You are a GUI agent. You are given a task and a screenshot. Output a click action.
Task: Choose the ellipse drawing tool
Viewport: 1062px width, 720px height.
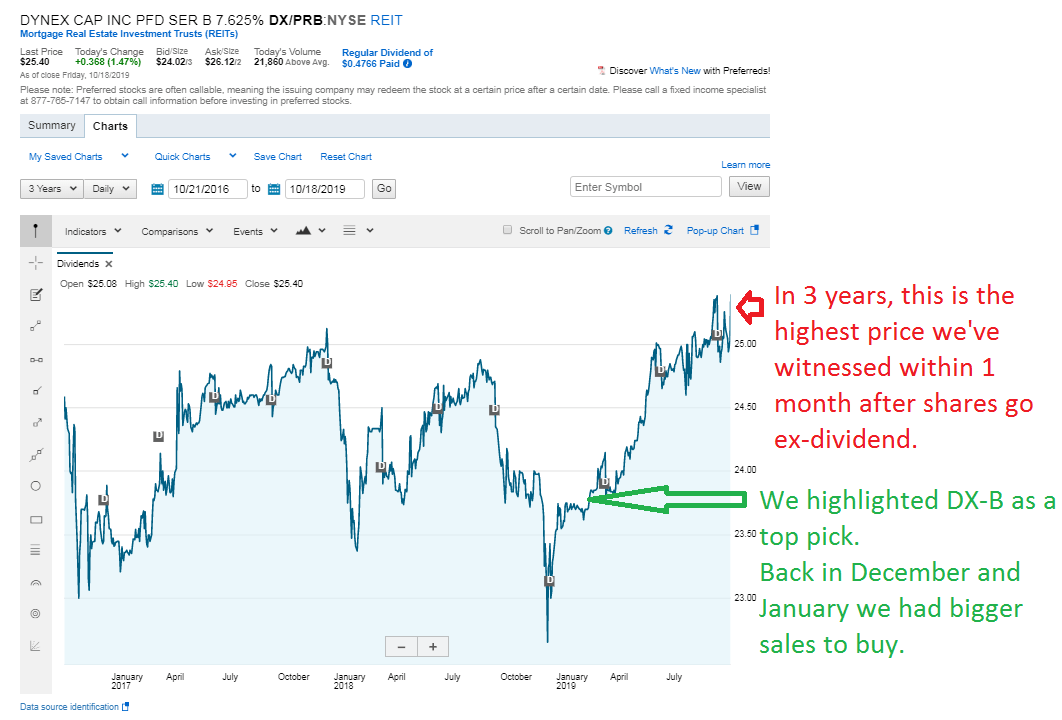click(36, 486)
